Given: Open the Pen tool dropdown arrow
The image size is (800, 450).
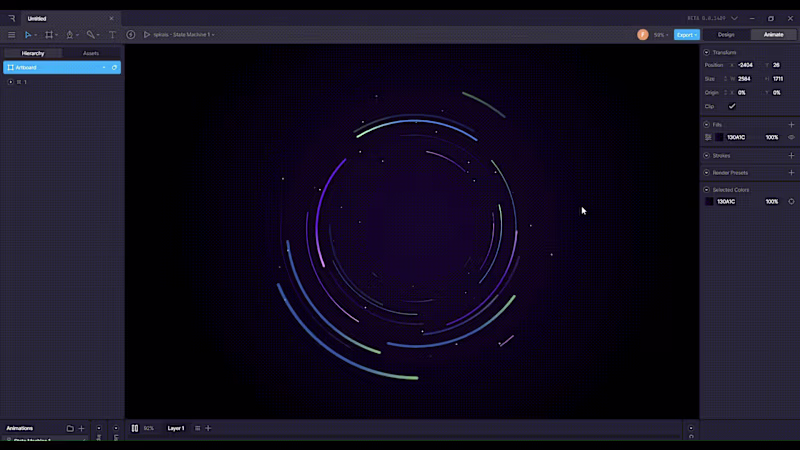Looking at the screenshot, I should pyautogui.click(x=78, y=35).
